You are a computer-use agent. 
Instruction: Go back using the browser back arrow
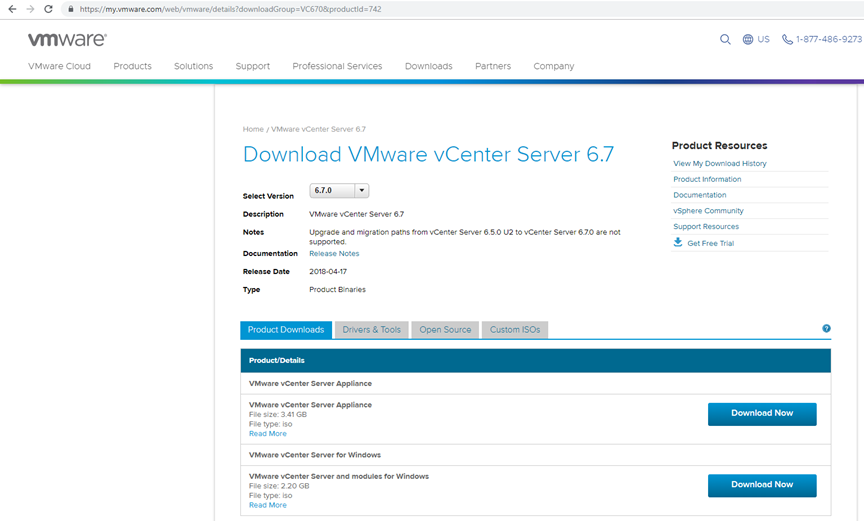(12, 9)
